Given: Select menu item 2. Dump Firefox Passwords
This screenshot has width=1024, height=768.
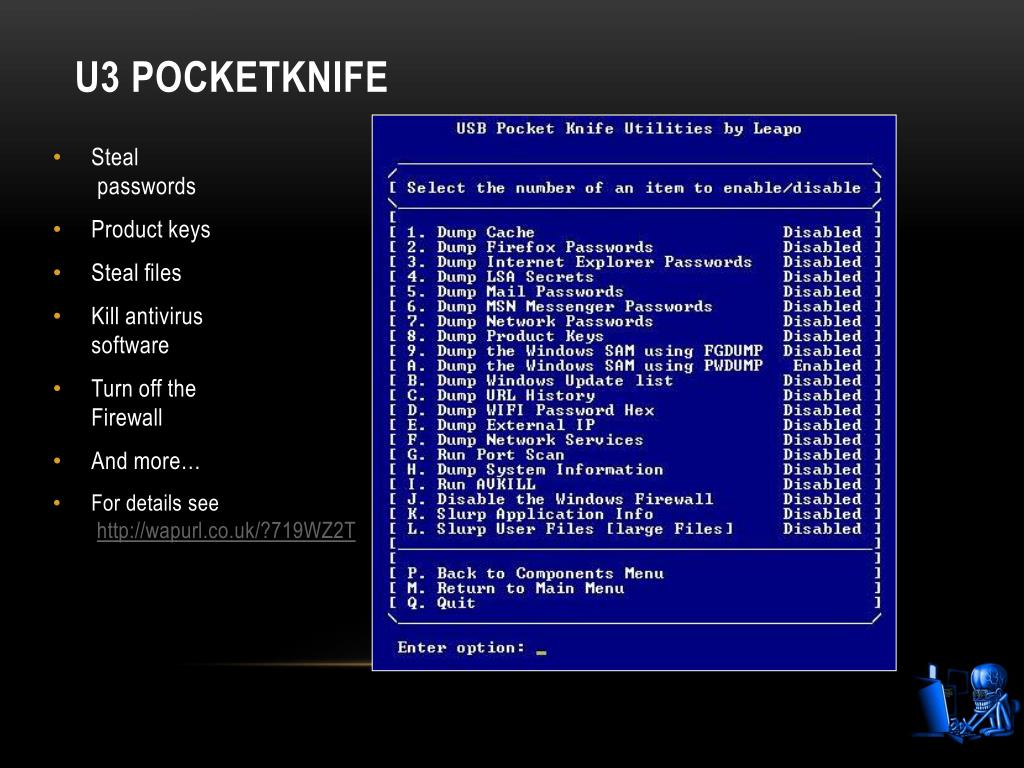Looking at the screenshot, I should coord(530,248).
